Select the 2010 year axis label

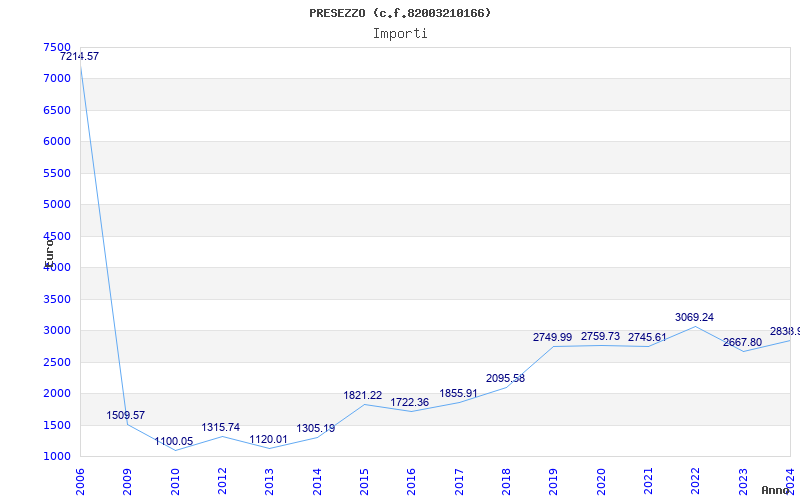[175, 482]
